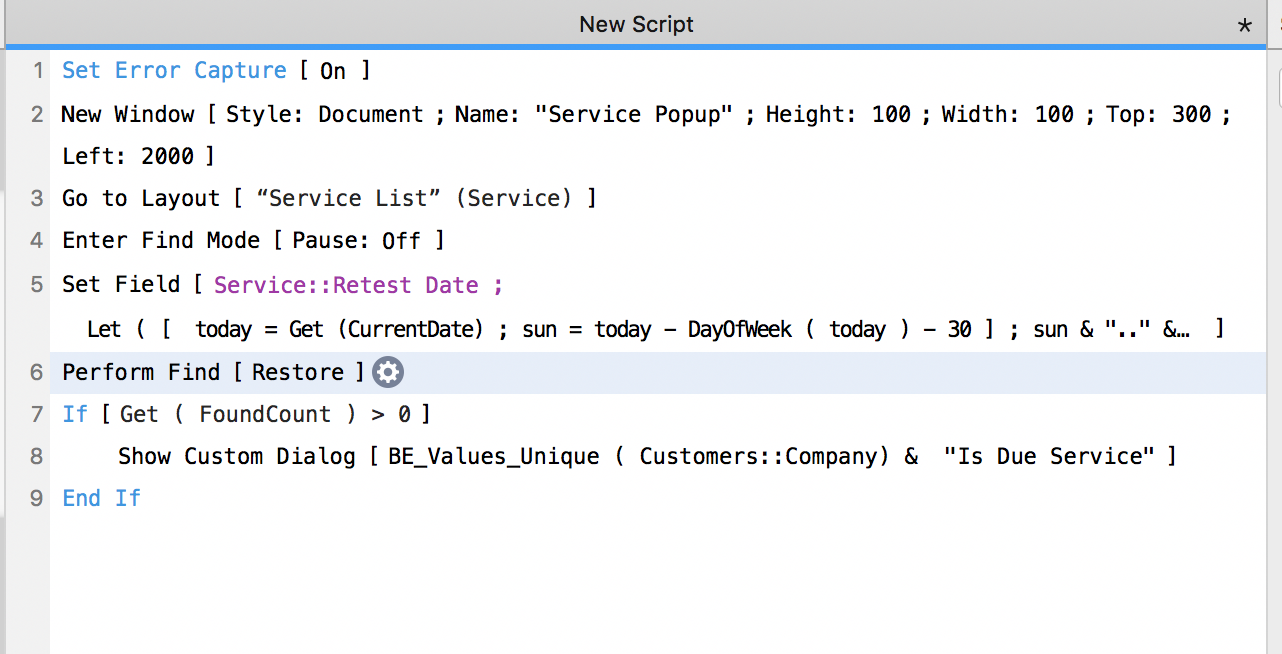Image resolution: width=1282 pixels, height=654 pixels.
Task: Click the Go to Layout step
Action: (x=329, y=198)
